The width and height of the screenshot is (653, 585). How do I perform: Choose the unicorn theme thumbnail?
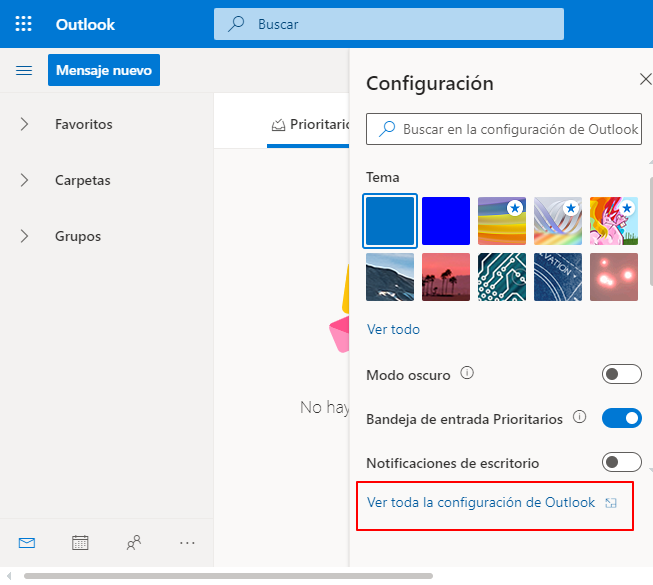pos(613,221)
